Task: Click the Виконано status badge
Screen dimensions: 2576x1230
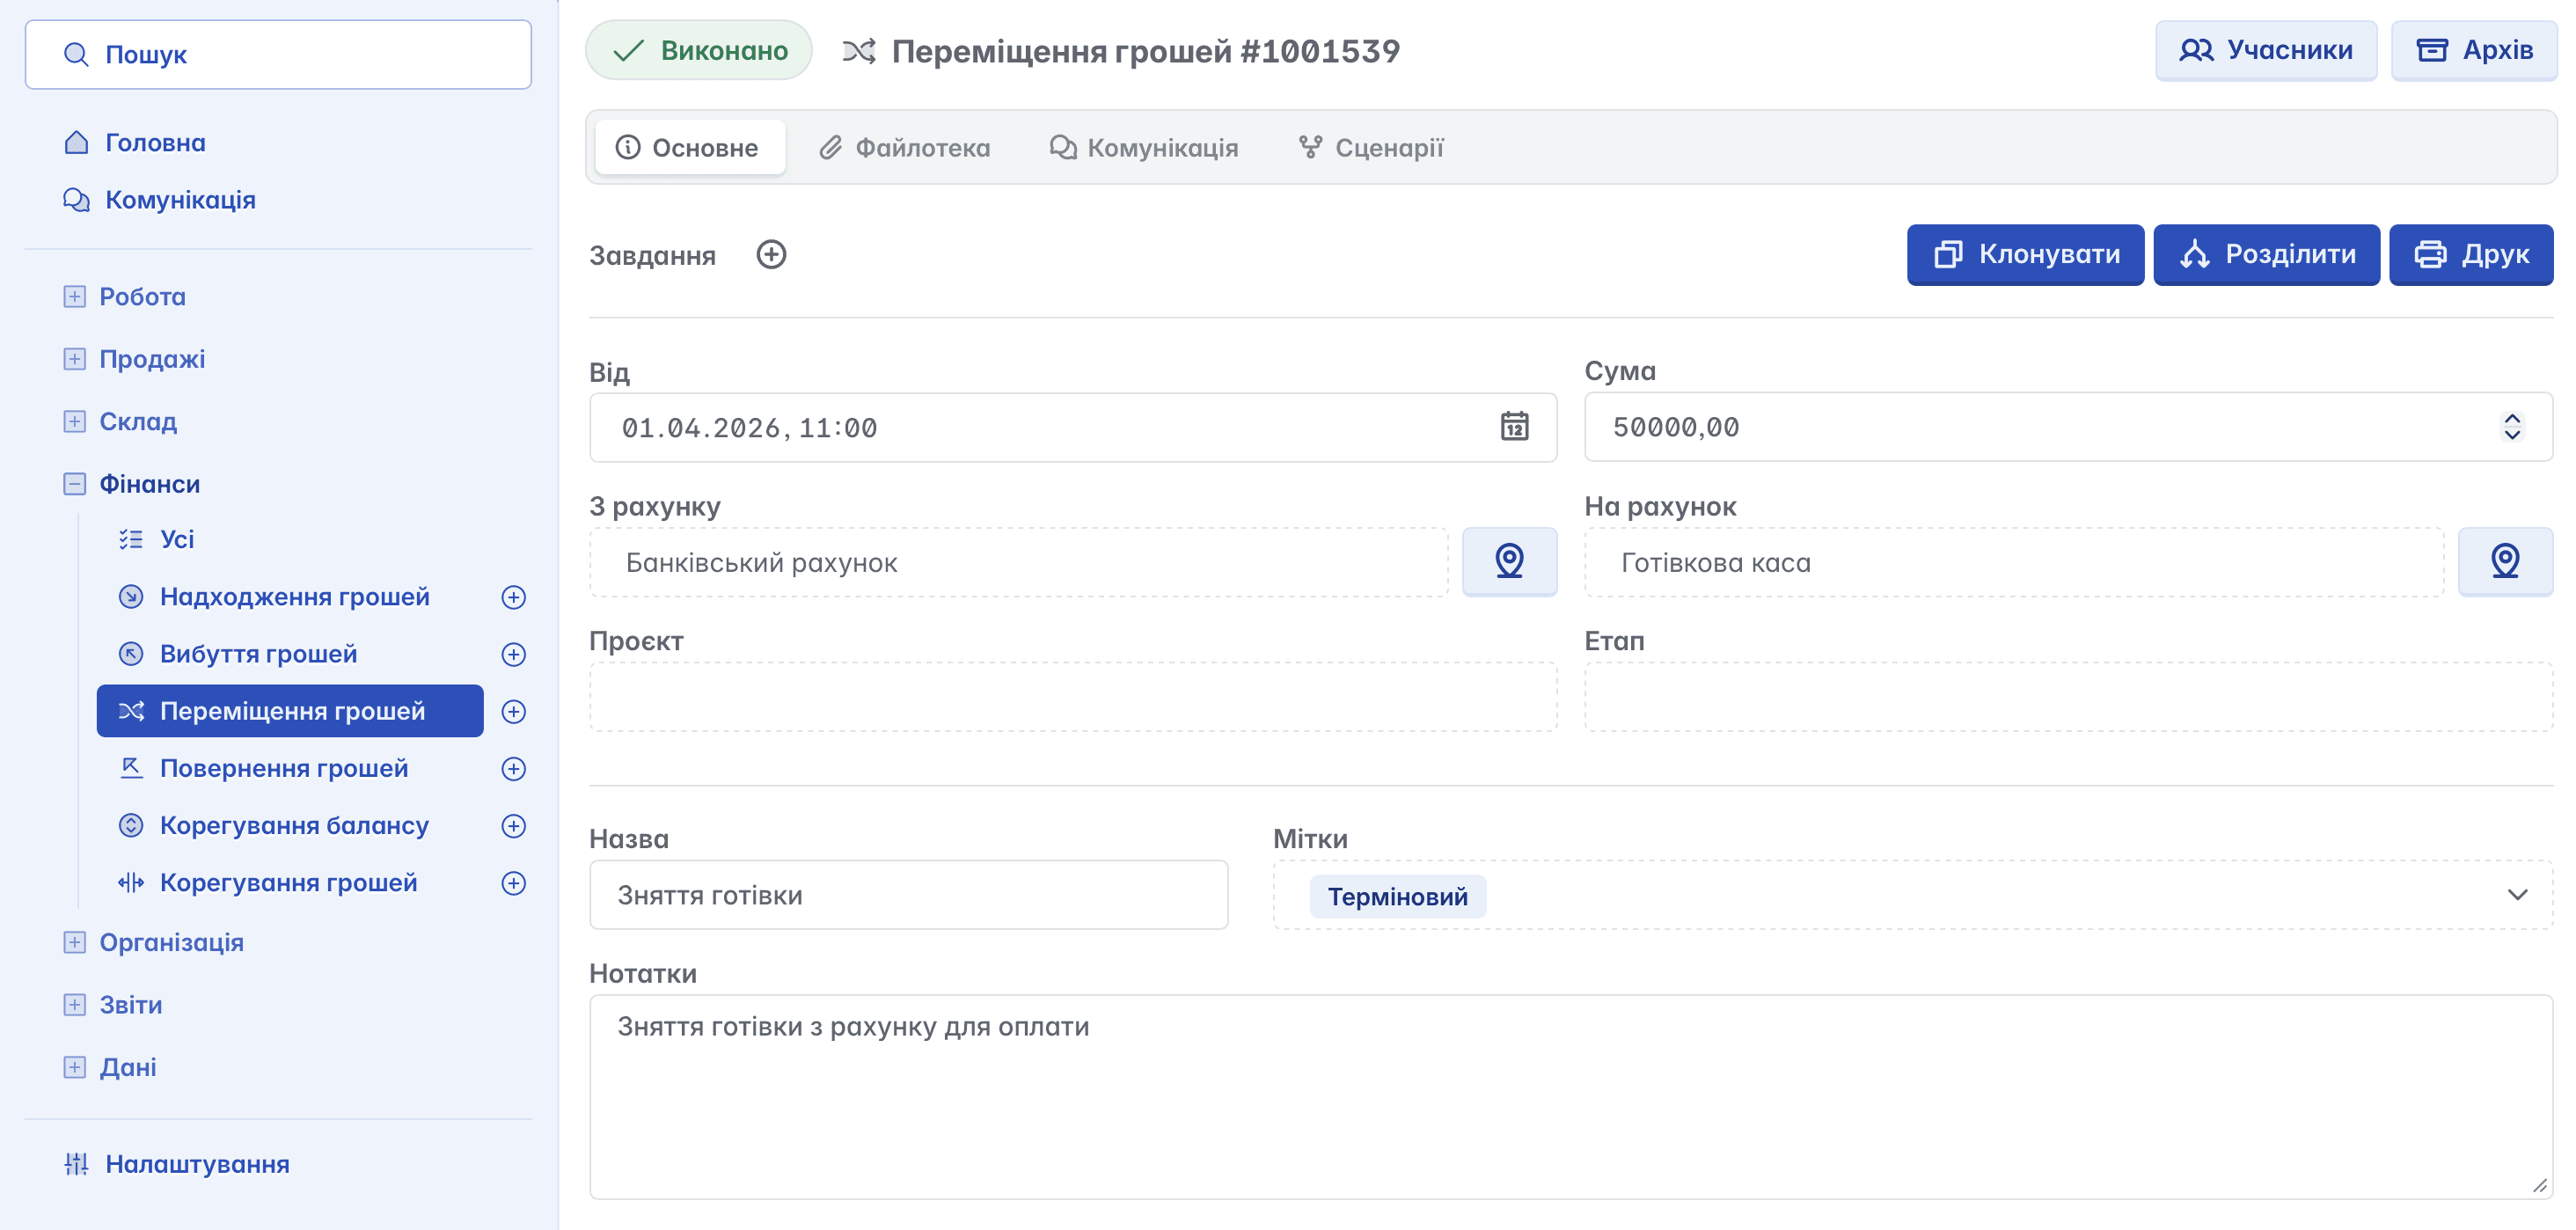Action: (x=699, y=51)
